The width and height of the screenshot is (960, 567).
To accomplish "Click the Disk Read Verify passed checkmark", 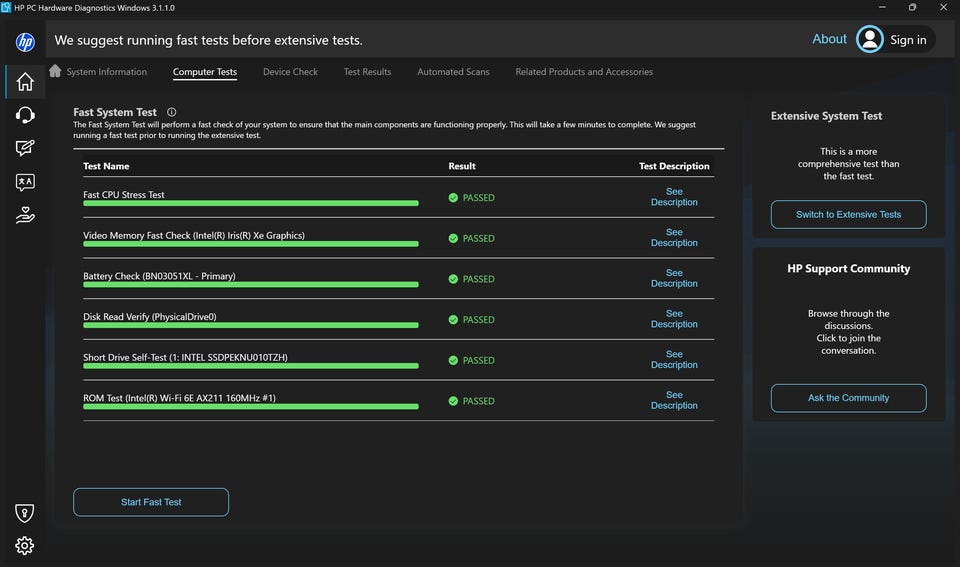I will pos(453,320).
